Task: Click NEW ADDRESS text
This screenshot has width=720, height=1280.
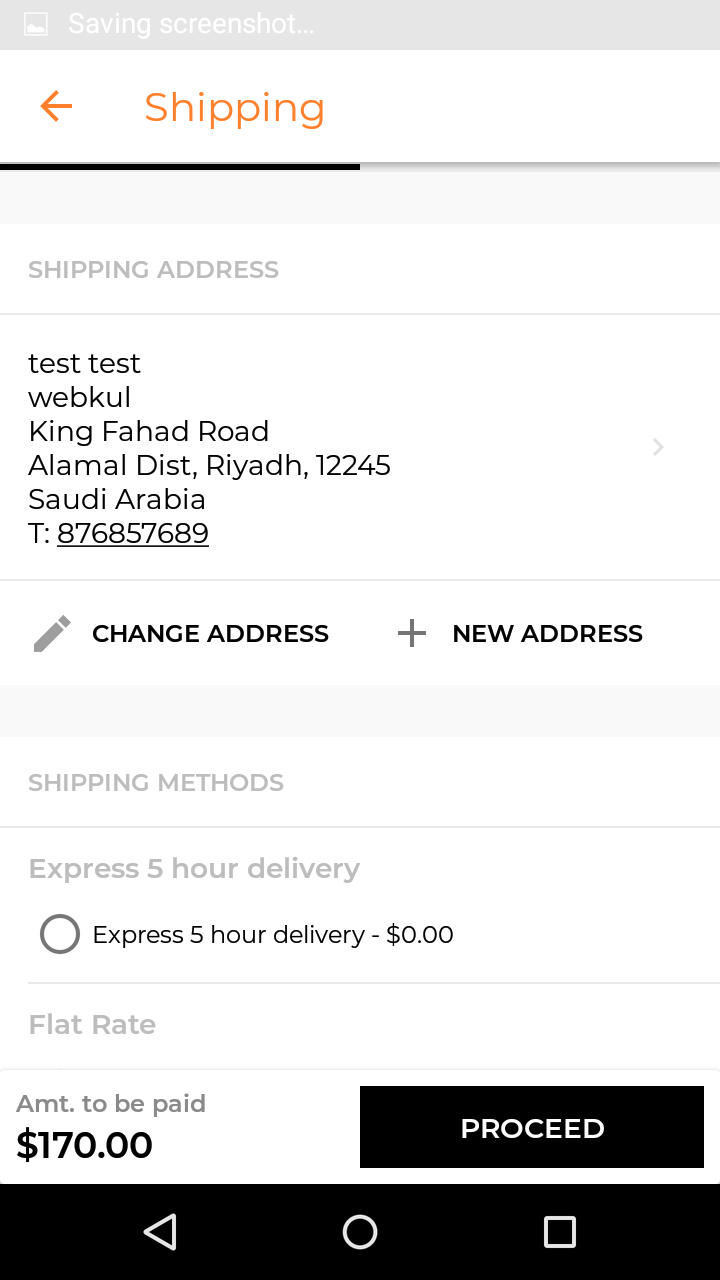Action: pyautogui.click(x=547, y=634)
